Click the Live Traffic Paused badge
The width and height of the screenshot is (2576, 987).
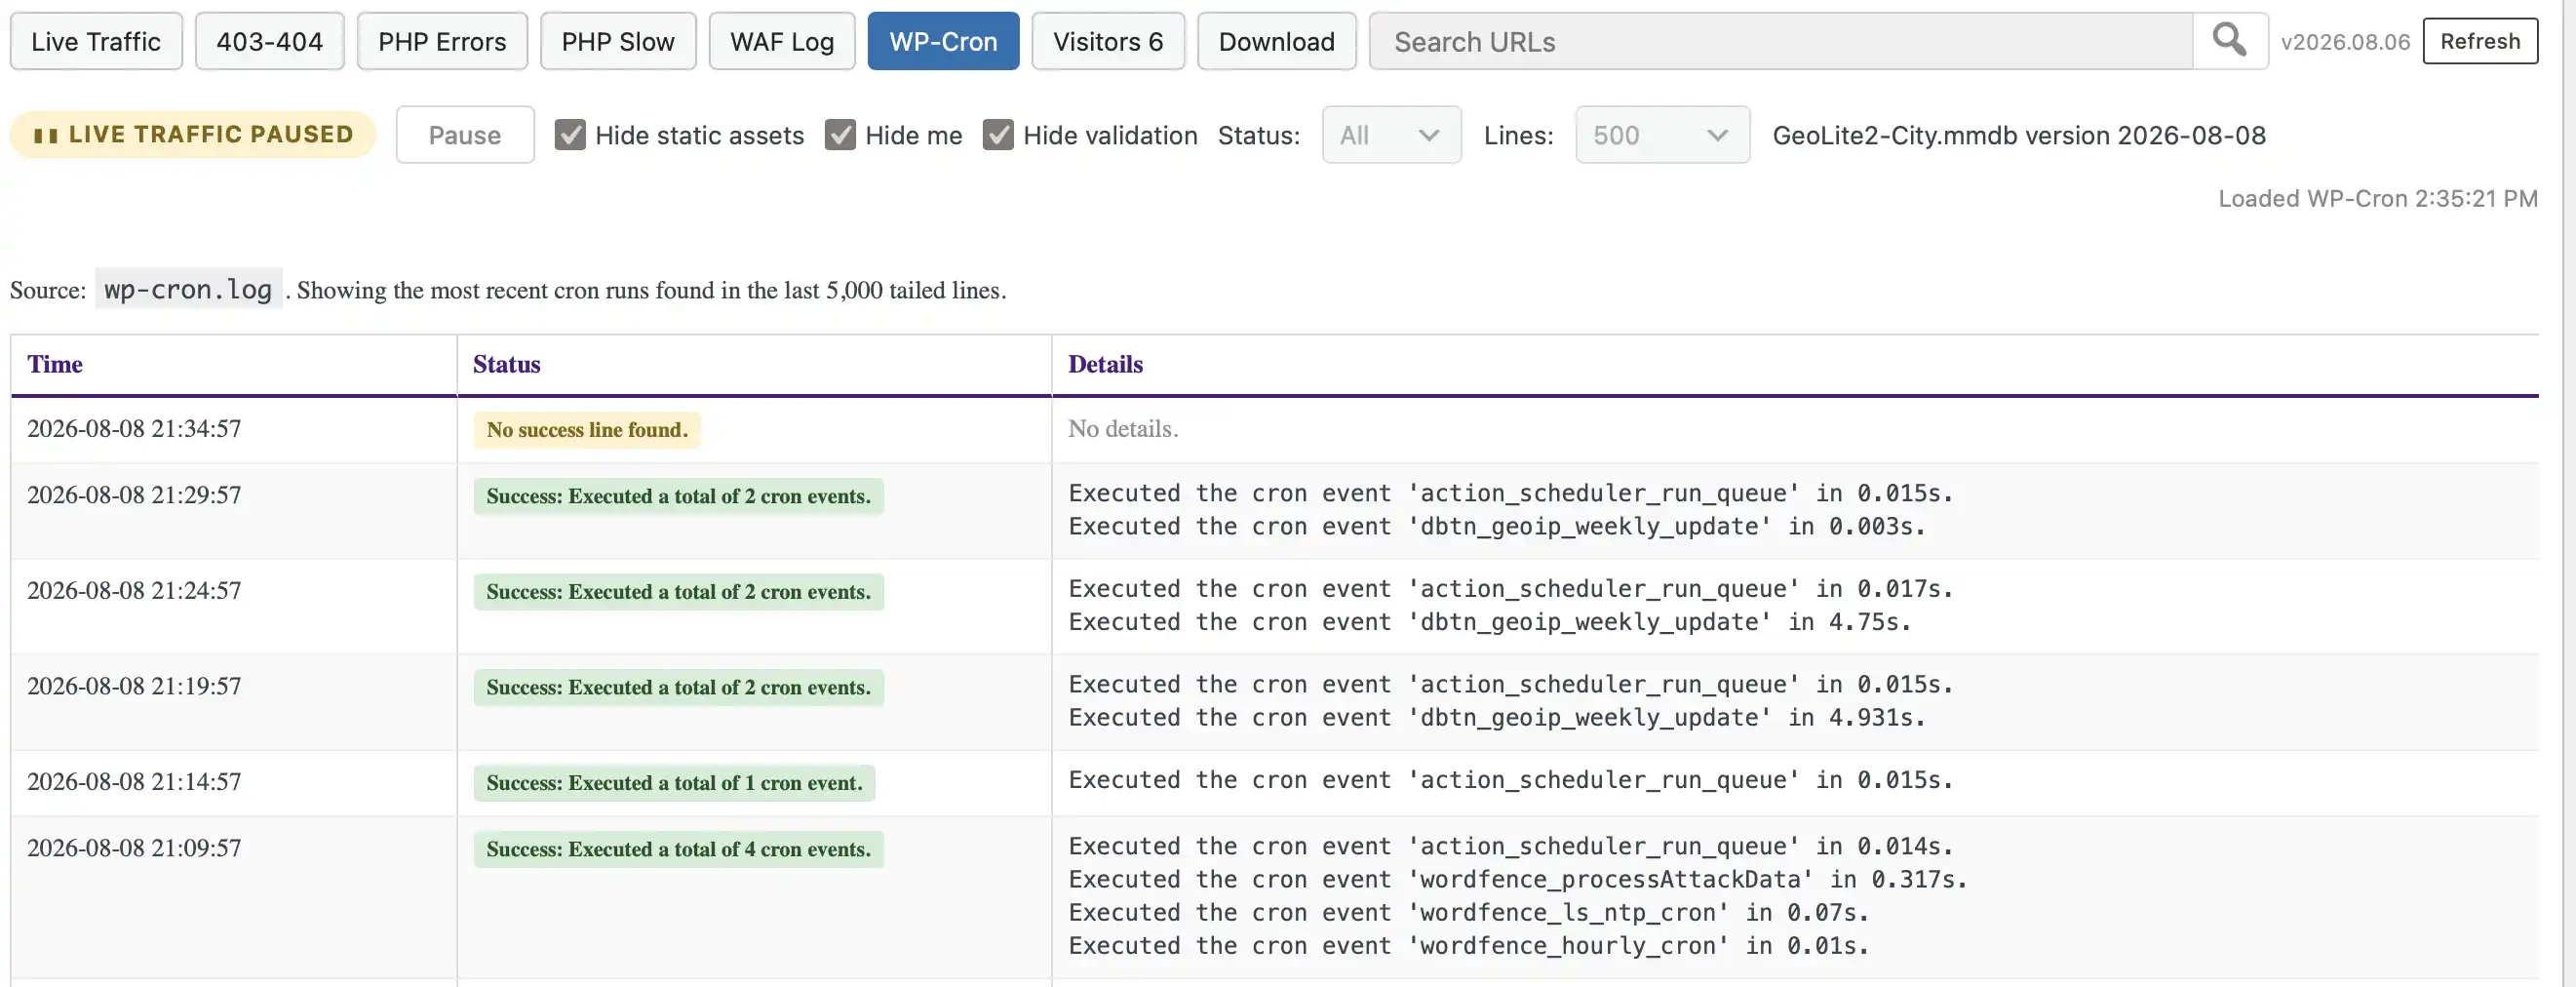pyautogui.click(x=193, y=134)
